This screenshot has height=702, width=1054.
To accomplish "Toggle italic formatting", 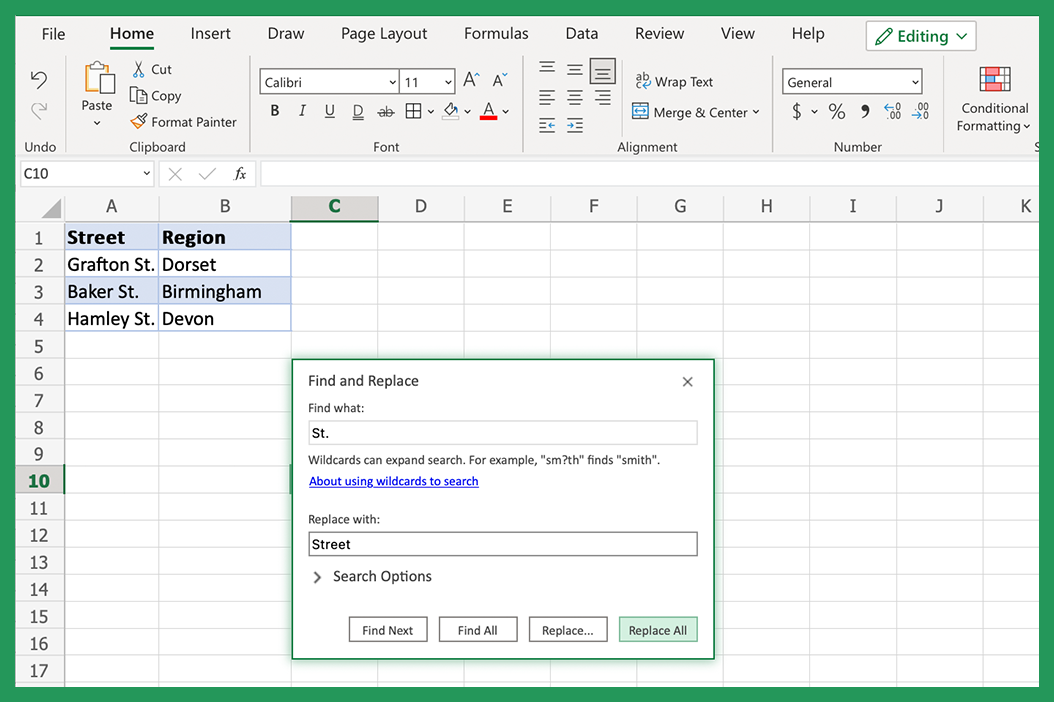I will coord(302,111).
